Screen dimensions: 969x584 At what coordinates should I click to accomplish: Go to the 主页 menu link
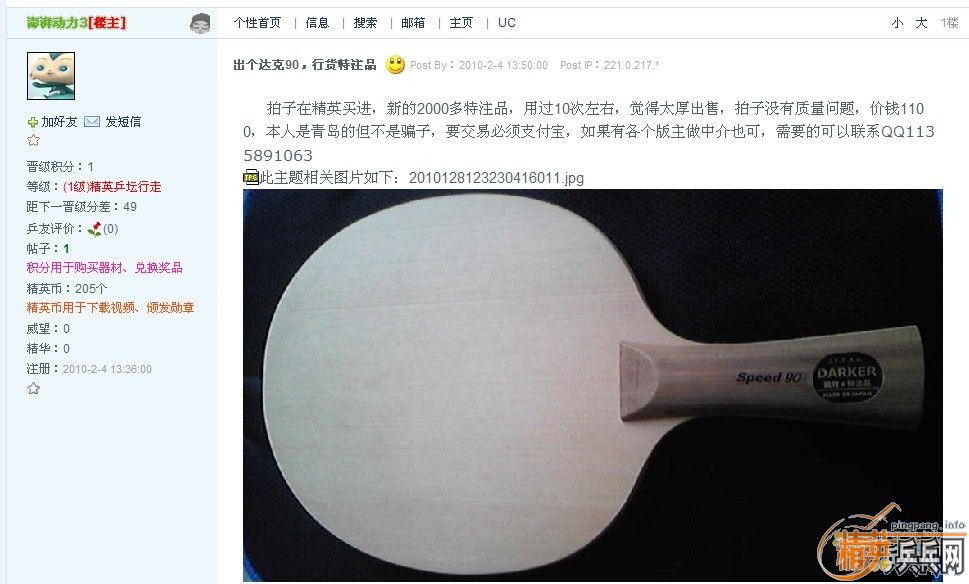(x=461, y=23)
